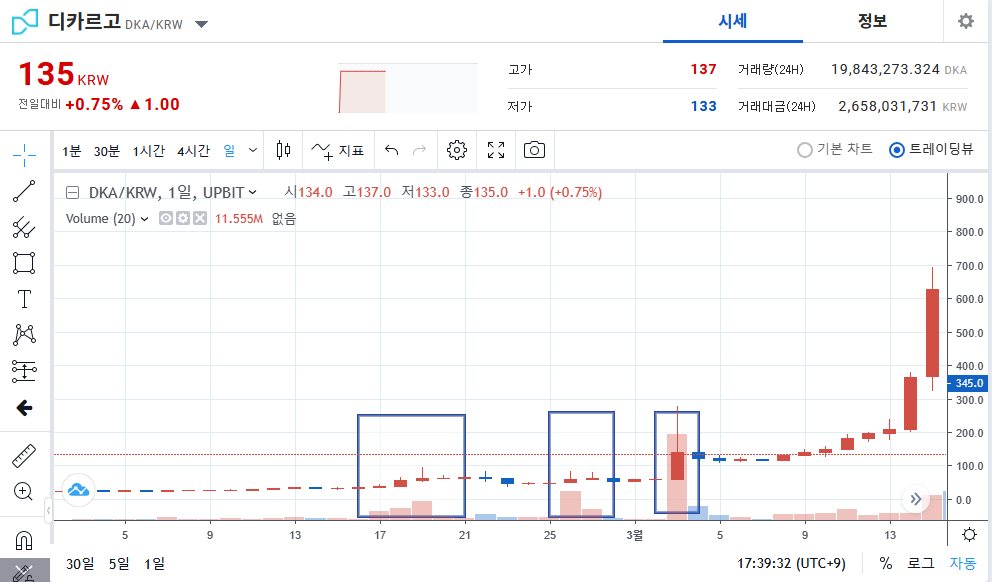This screenshot has height=582, width=992.
Task: Expand the Volume (20) legend chevron
Action: (x=144, y=219)
